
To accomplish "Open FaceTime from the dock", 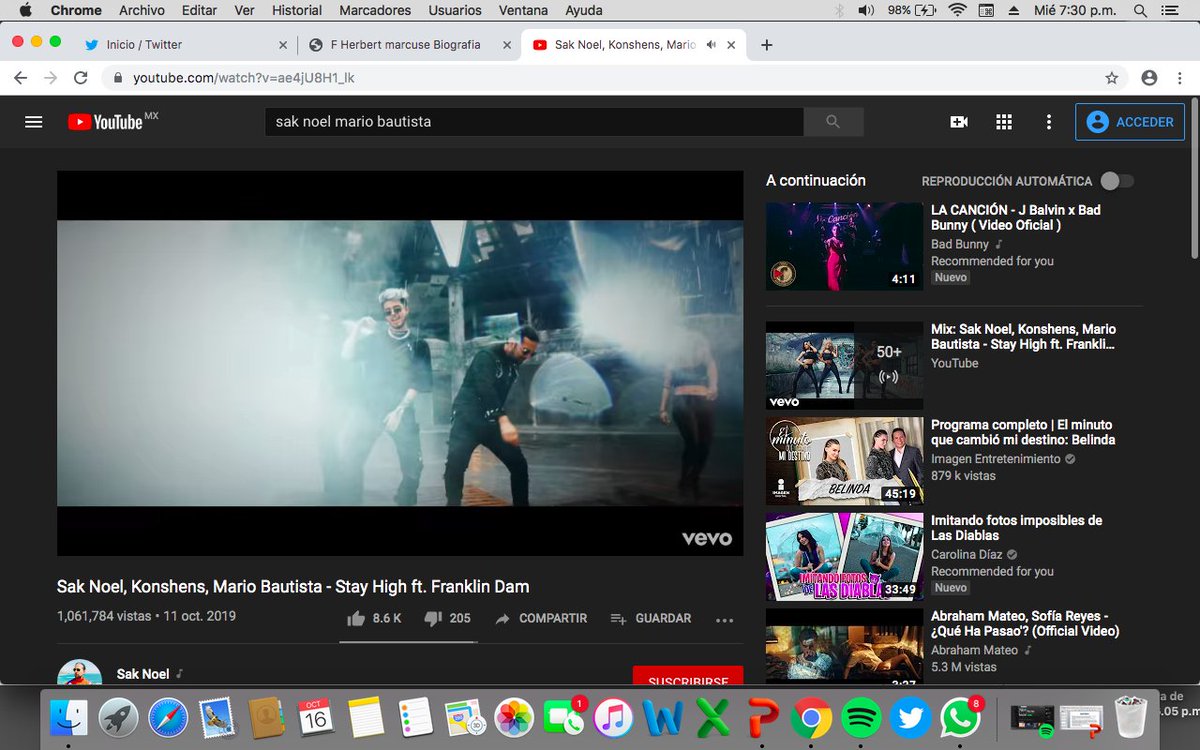I will click(x=564, y=718).
